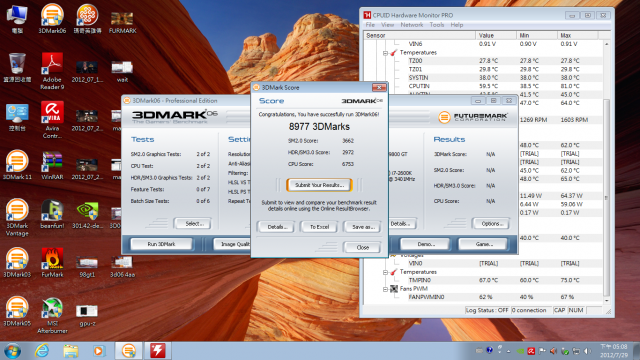This screenshot has width=640, height=360.
Task: Open Options under Results in 3DMark06
Action: tap(491, 224)
